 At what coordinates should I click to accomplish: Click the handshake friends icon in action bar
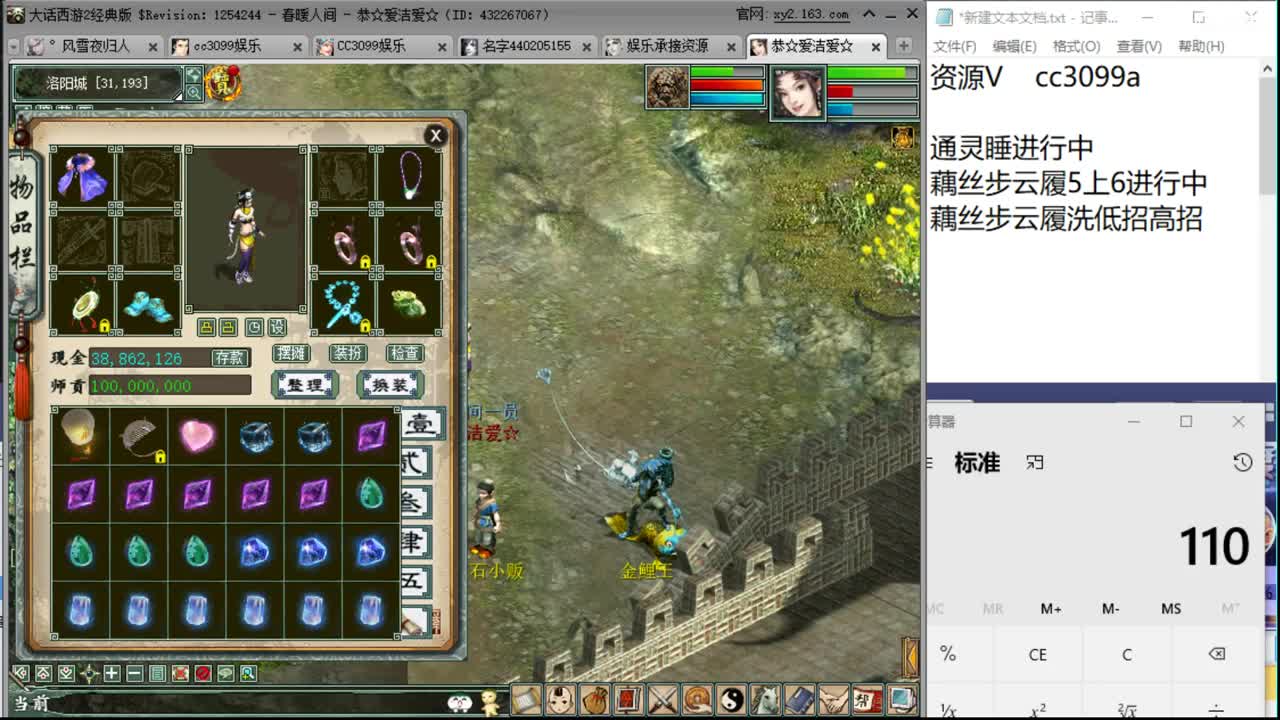(833, 699)
